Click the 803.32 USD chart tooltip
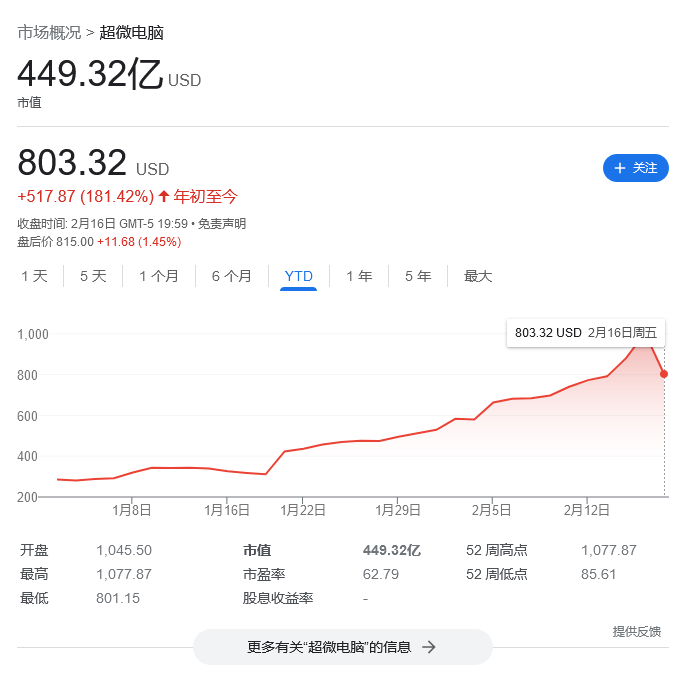The image size is (694, 693). click(x=587, y=333)
